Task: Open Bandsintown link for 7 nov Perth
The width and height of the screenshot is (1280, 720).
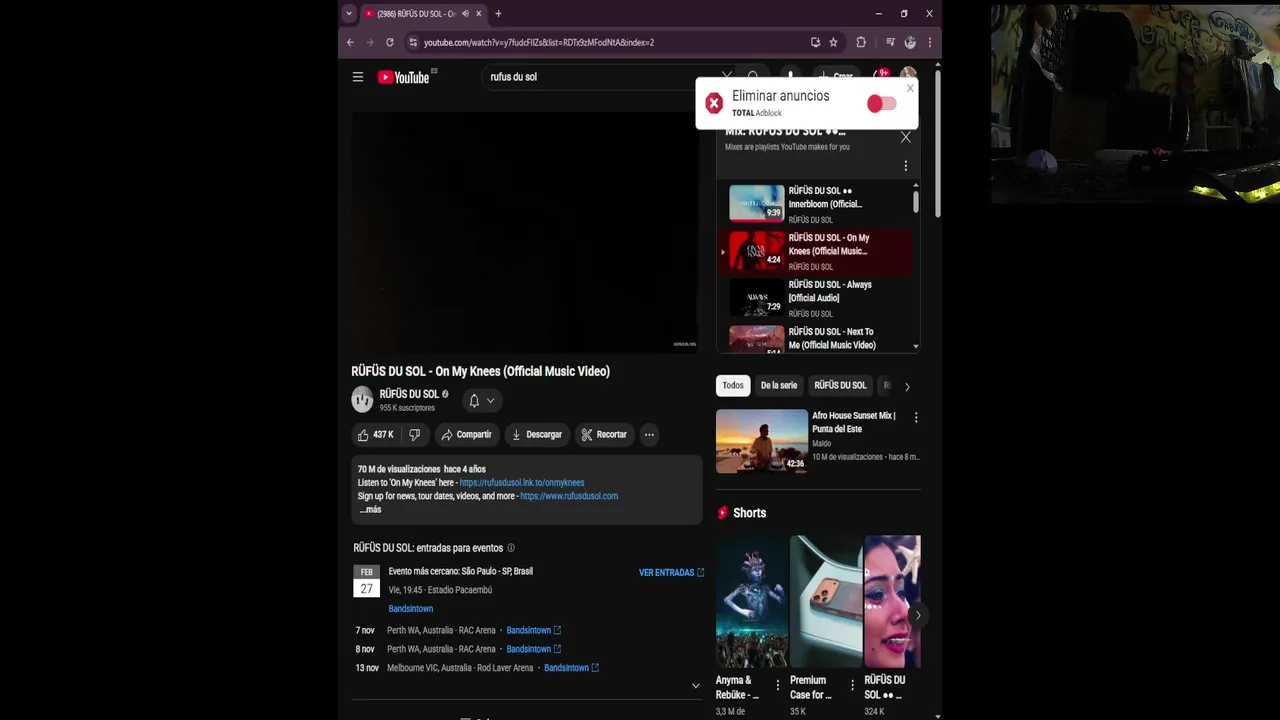Action: tap(533, 631)
